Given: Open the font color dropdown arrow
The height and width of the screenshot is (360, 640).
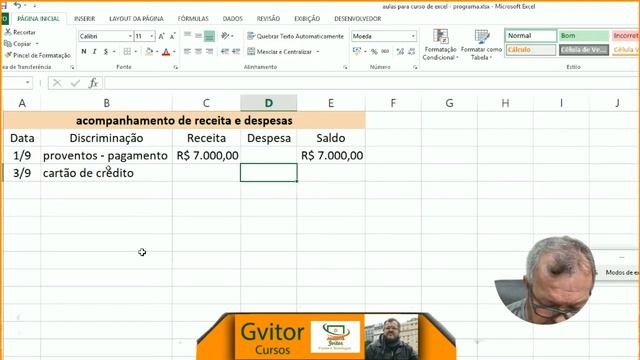Looking at the screenshot, I should tap(174, 52).
